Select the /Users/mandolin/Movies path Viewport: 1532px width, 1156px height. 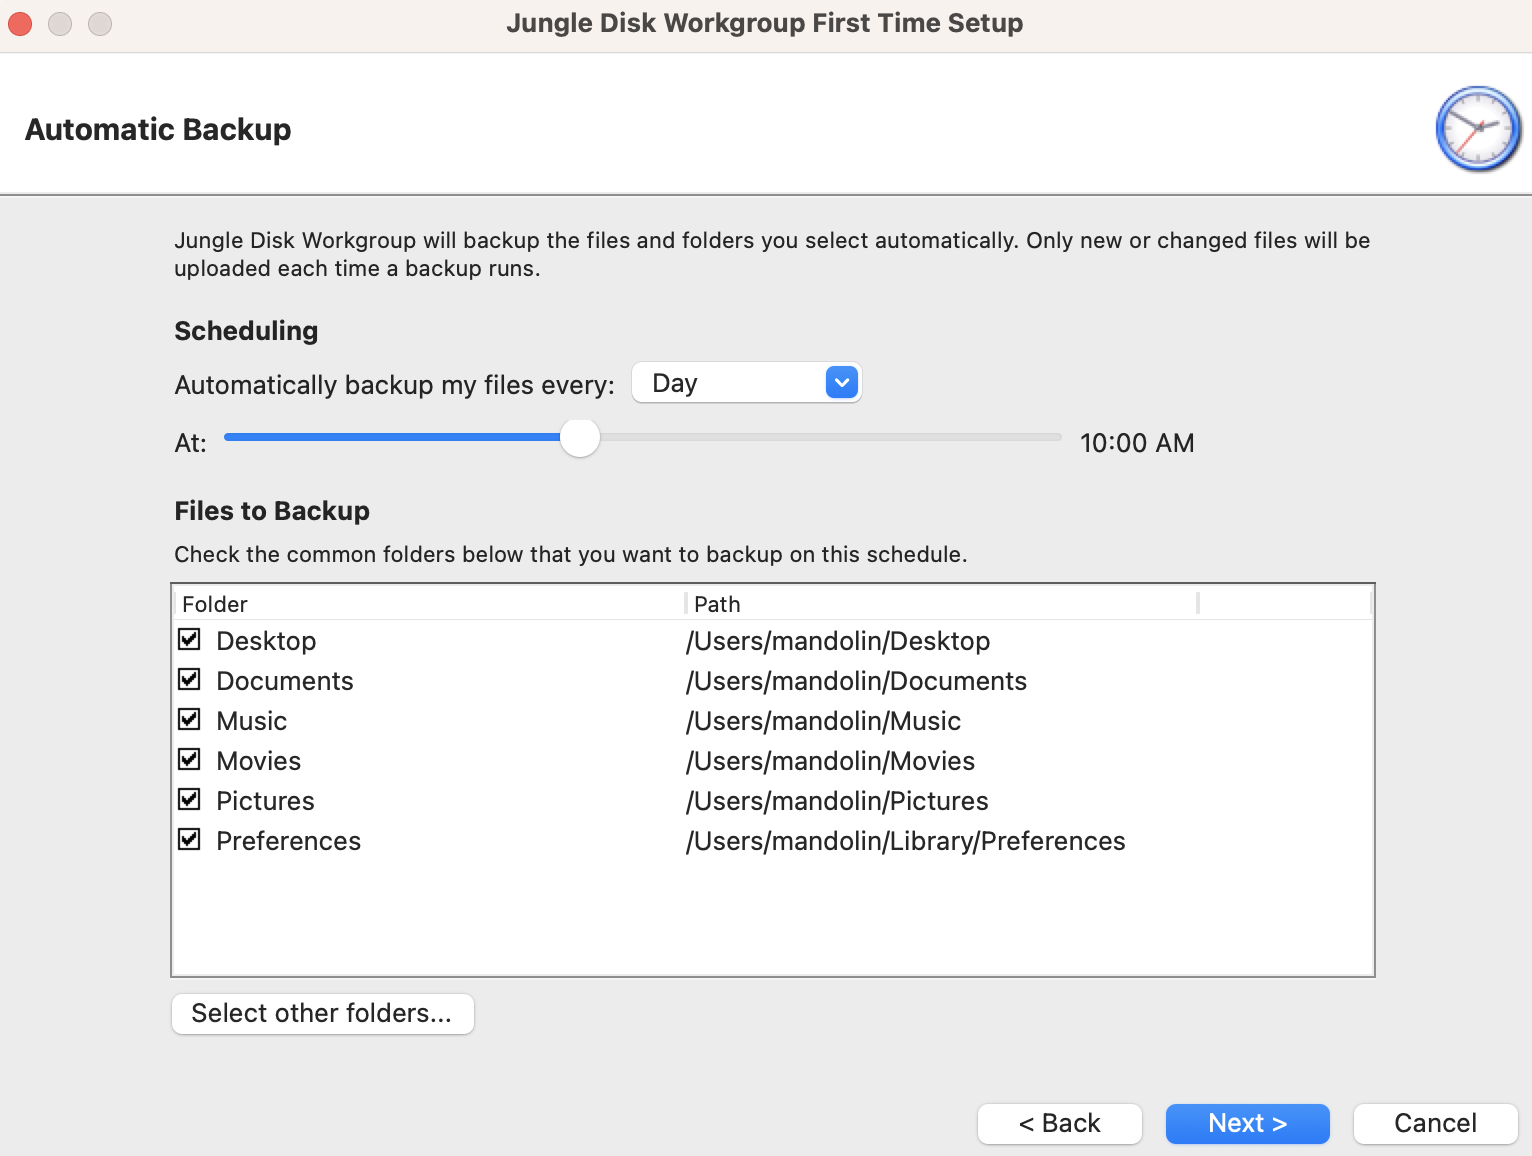(830, 761)
